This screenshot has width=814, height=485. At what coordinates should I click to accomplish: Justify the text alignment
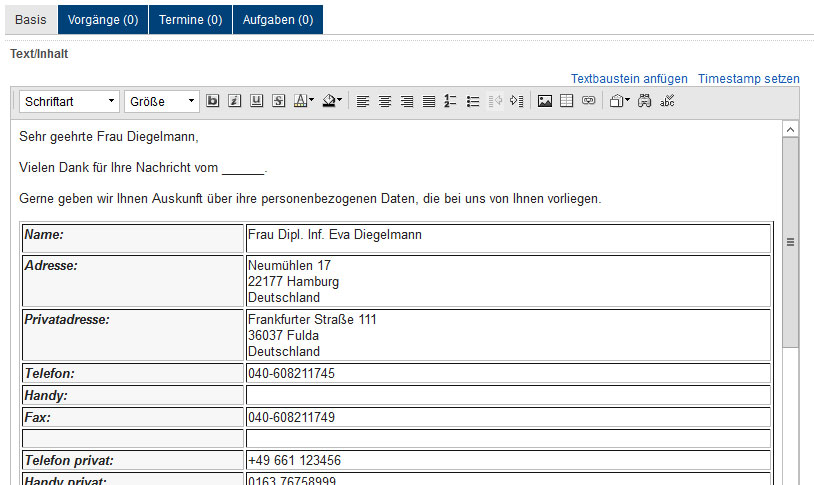429,101
